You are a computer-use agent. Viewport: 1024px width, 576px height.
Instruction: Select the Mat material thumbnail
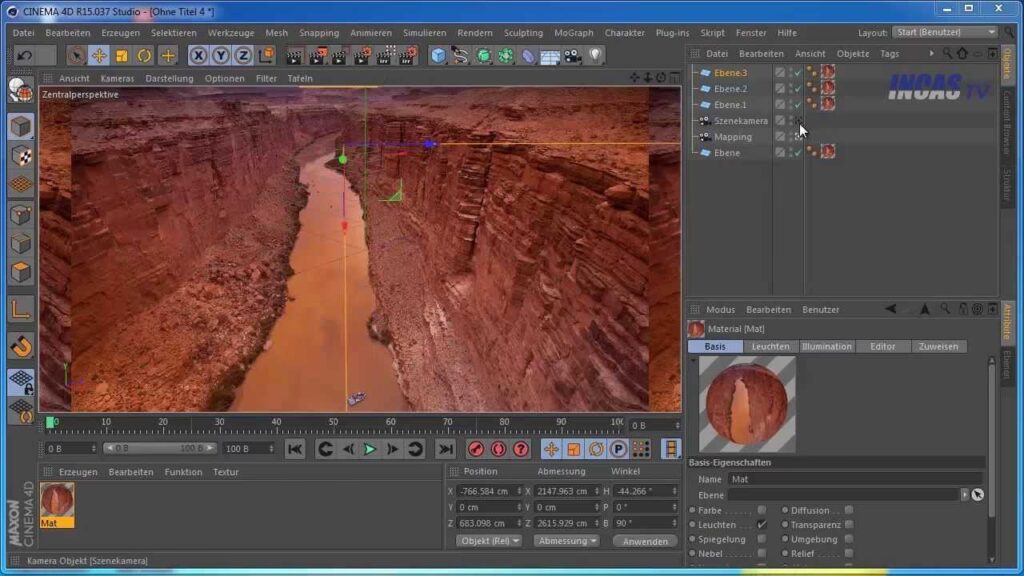click(57, 500)
